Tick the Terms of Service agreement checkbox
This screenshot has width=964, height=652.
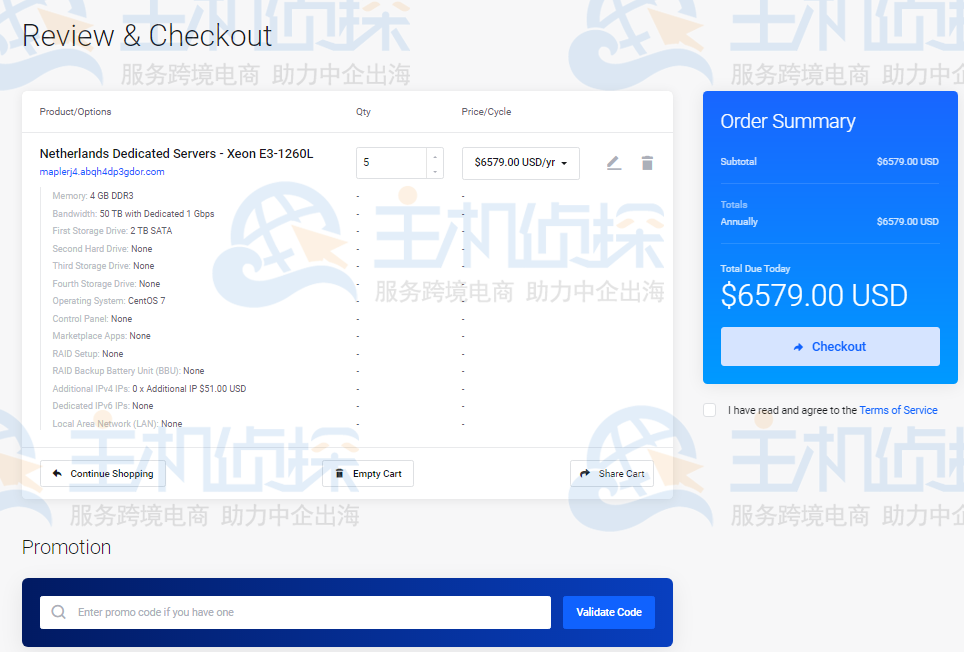710,410
